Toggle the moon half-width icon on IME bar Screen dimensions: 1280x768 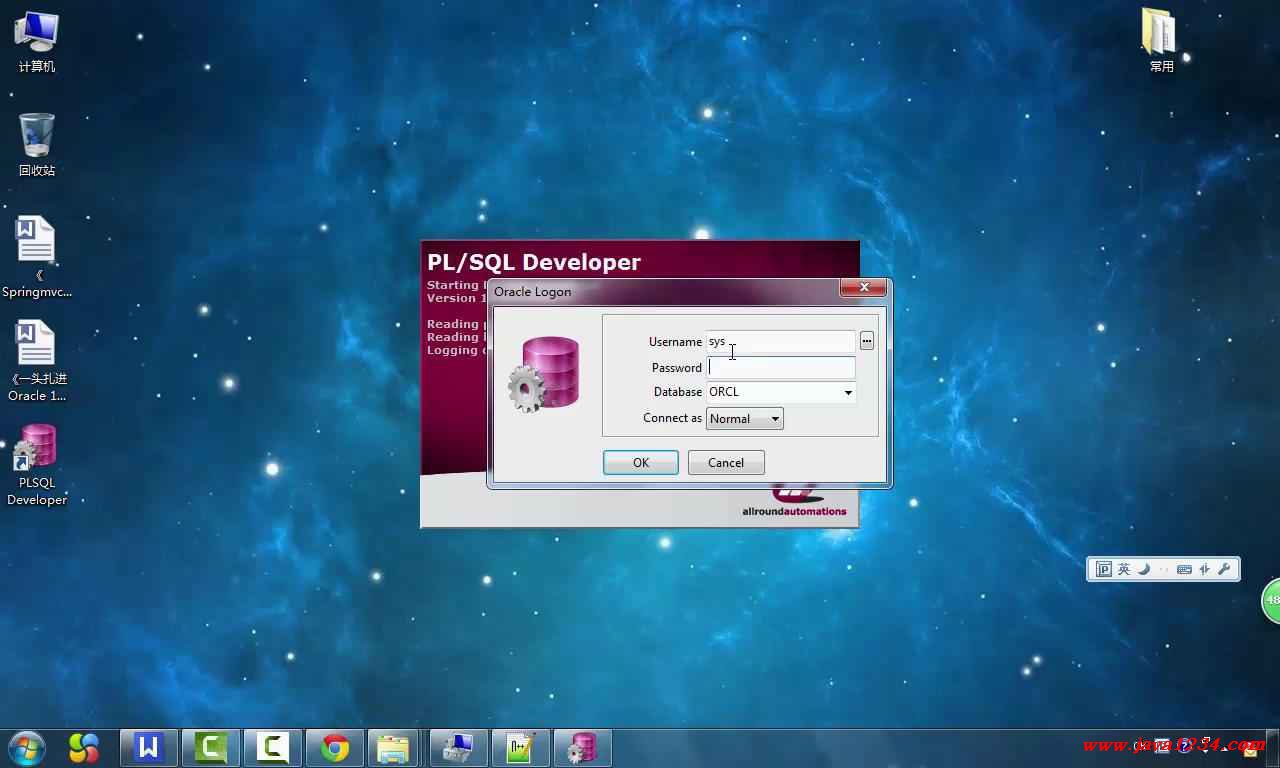(1144, 569)
